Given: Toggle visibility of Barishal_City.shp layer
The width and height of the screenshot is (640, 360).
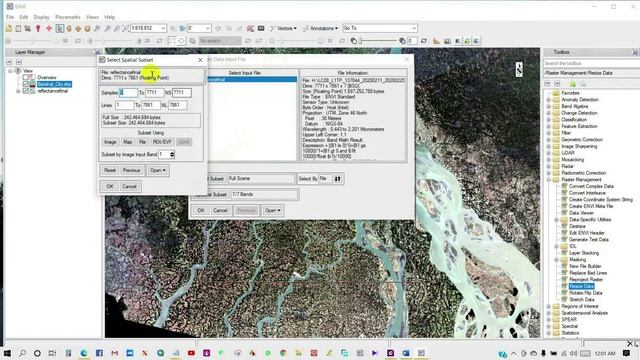Looking at the screenshot, I should [x=26, y=84].
